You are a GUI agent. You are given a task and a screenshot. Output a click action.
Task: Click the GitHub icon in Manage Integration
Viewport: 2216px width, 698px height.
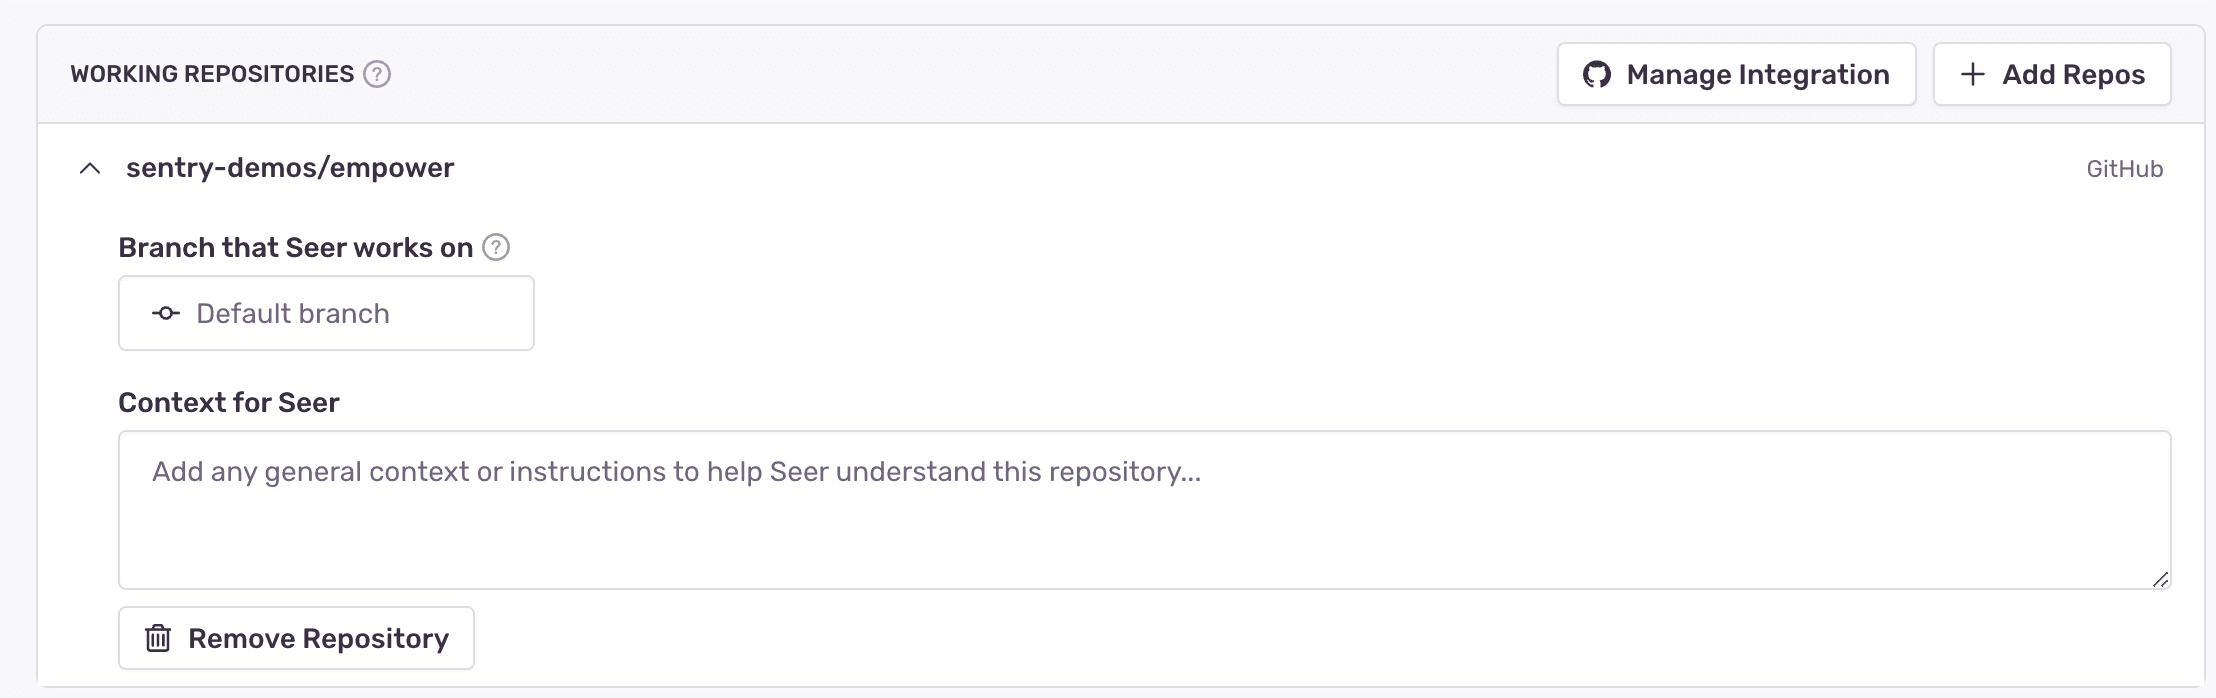pos(1597,74)
